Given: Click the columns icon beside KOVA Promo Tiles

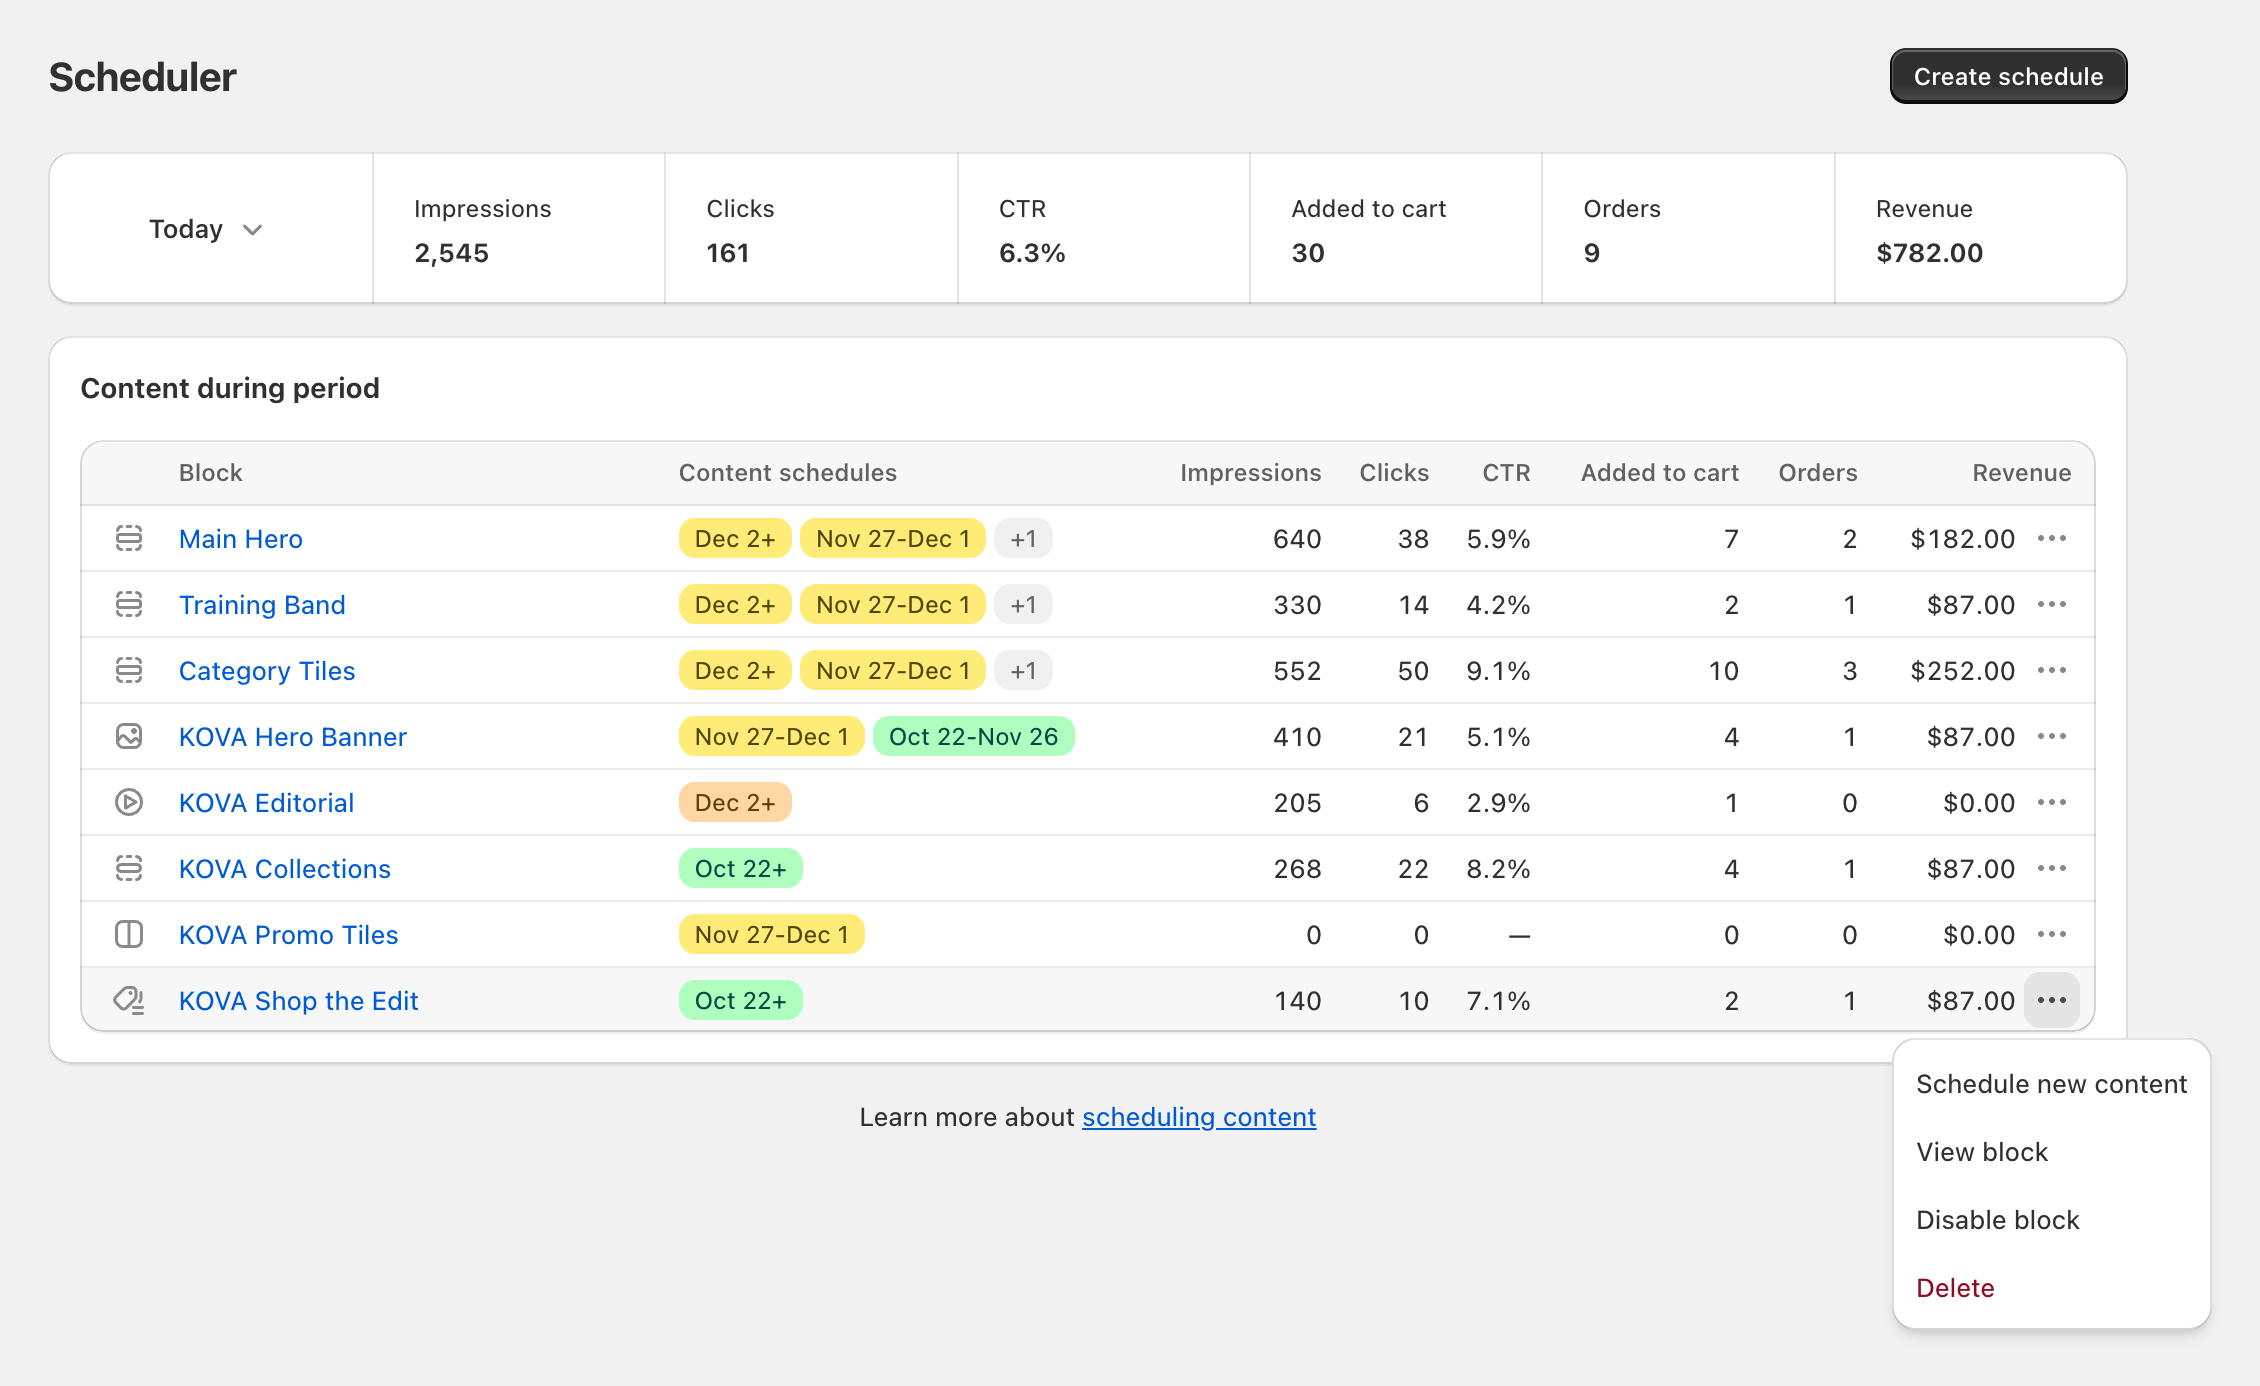Looking at the screenshot, I should click(x=129, y=934).
